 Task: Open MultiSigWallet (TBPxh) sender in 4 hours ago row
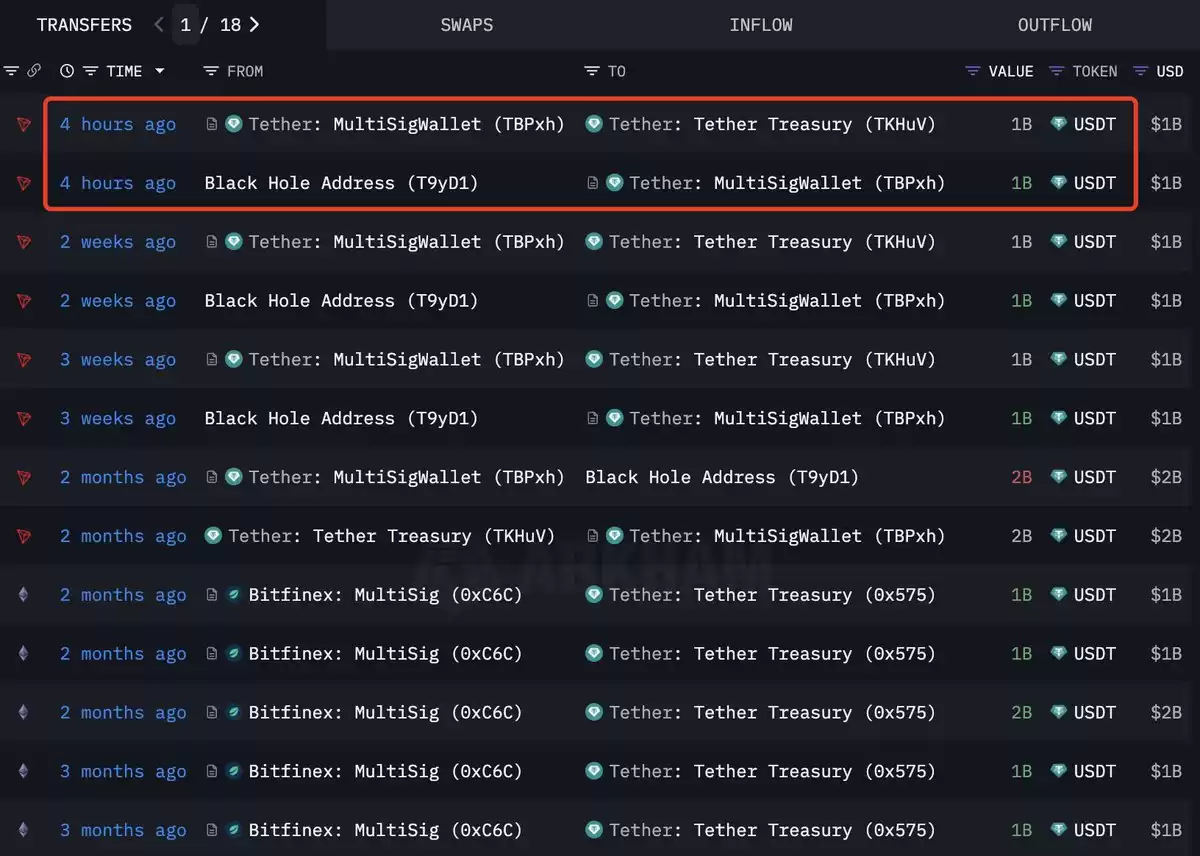449,125
